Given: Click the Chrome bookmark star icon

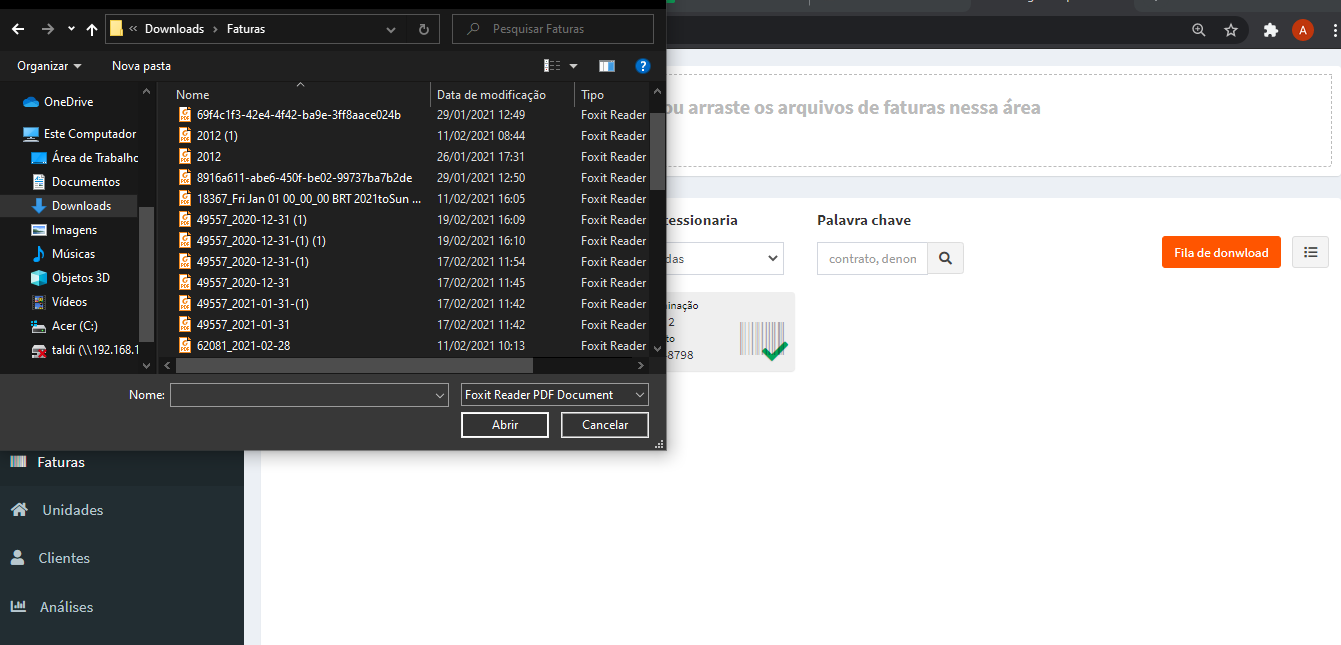Looking at the screenshot, I should click(x=1231, y=30).
